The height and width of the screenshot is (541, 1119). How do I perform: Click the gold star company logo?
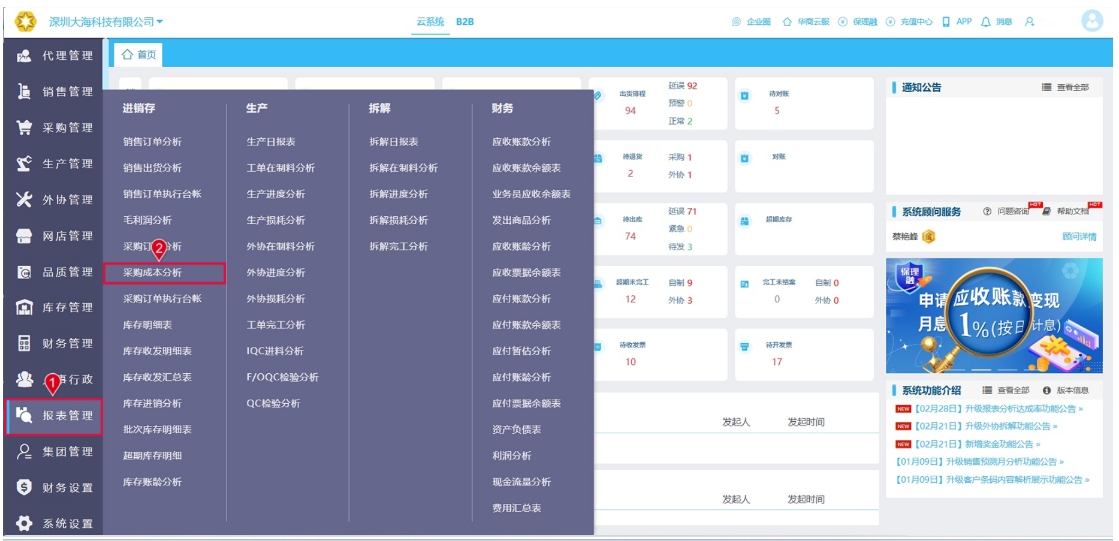coord(26,22)
